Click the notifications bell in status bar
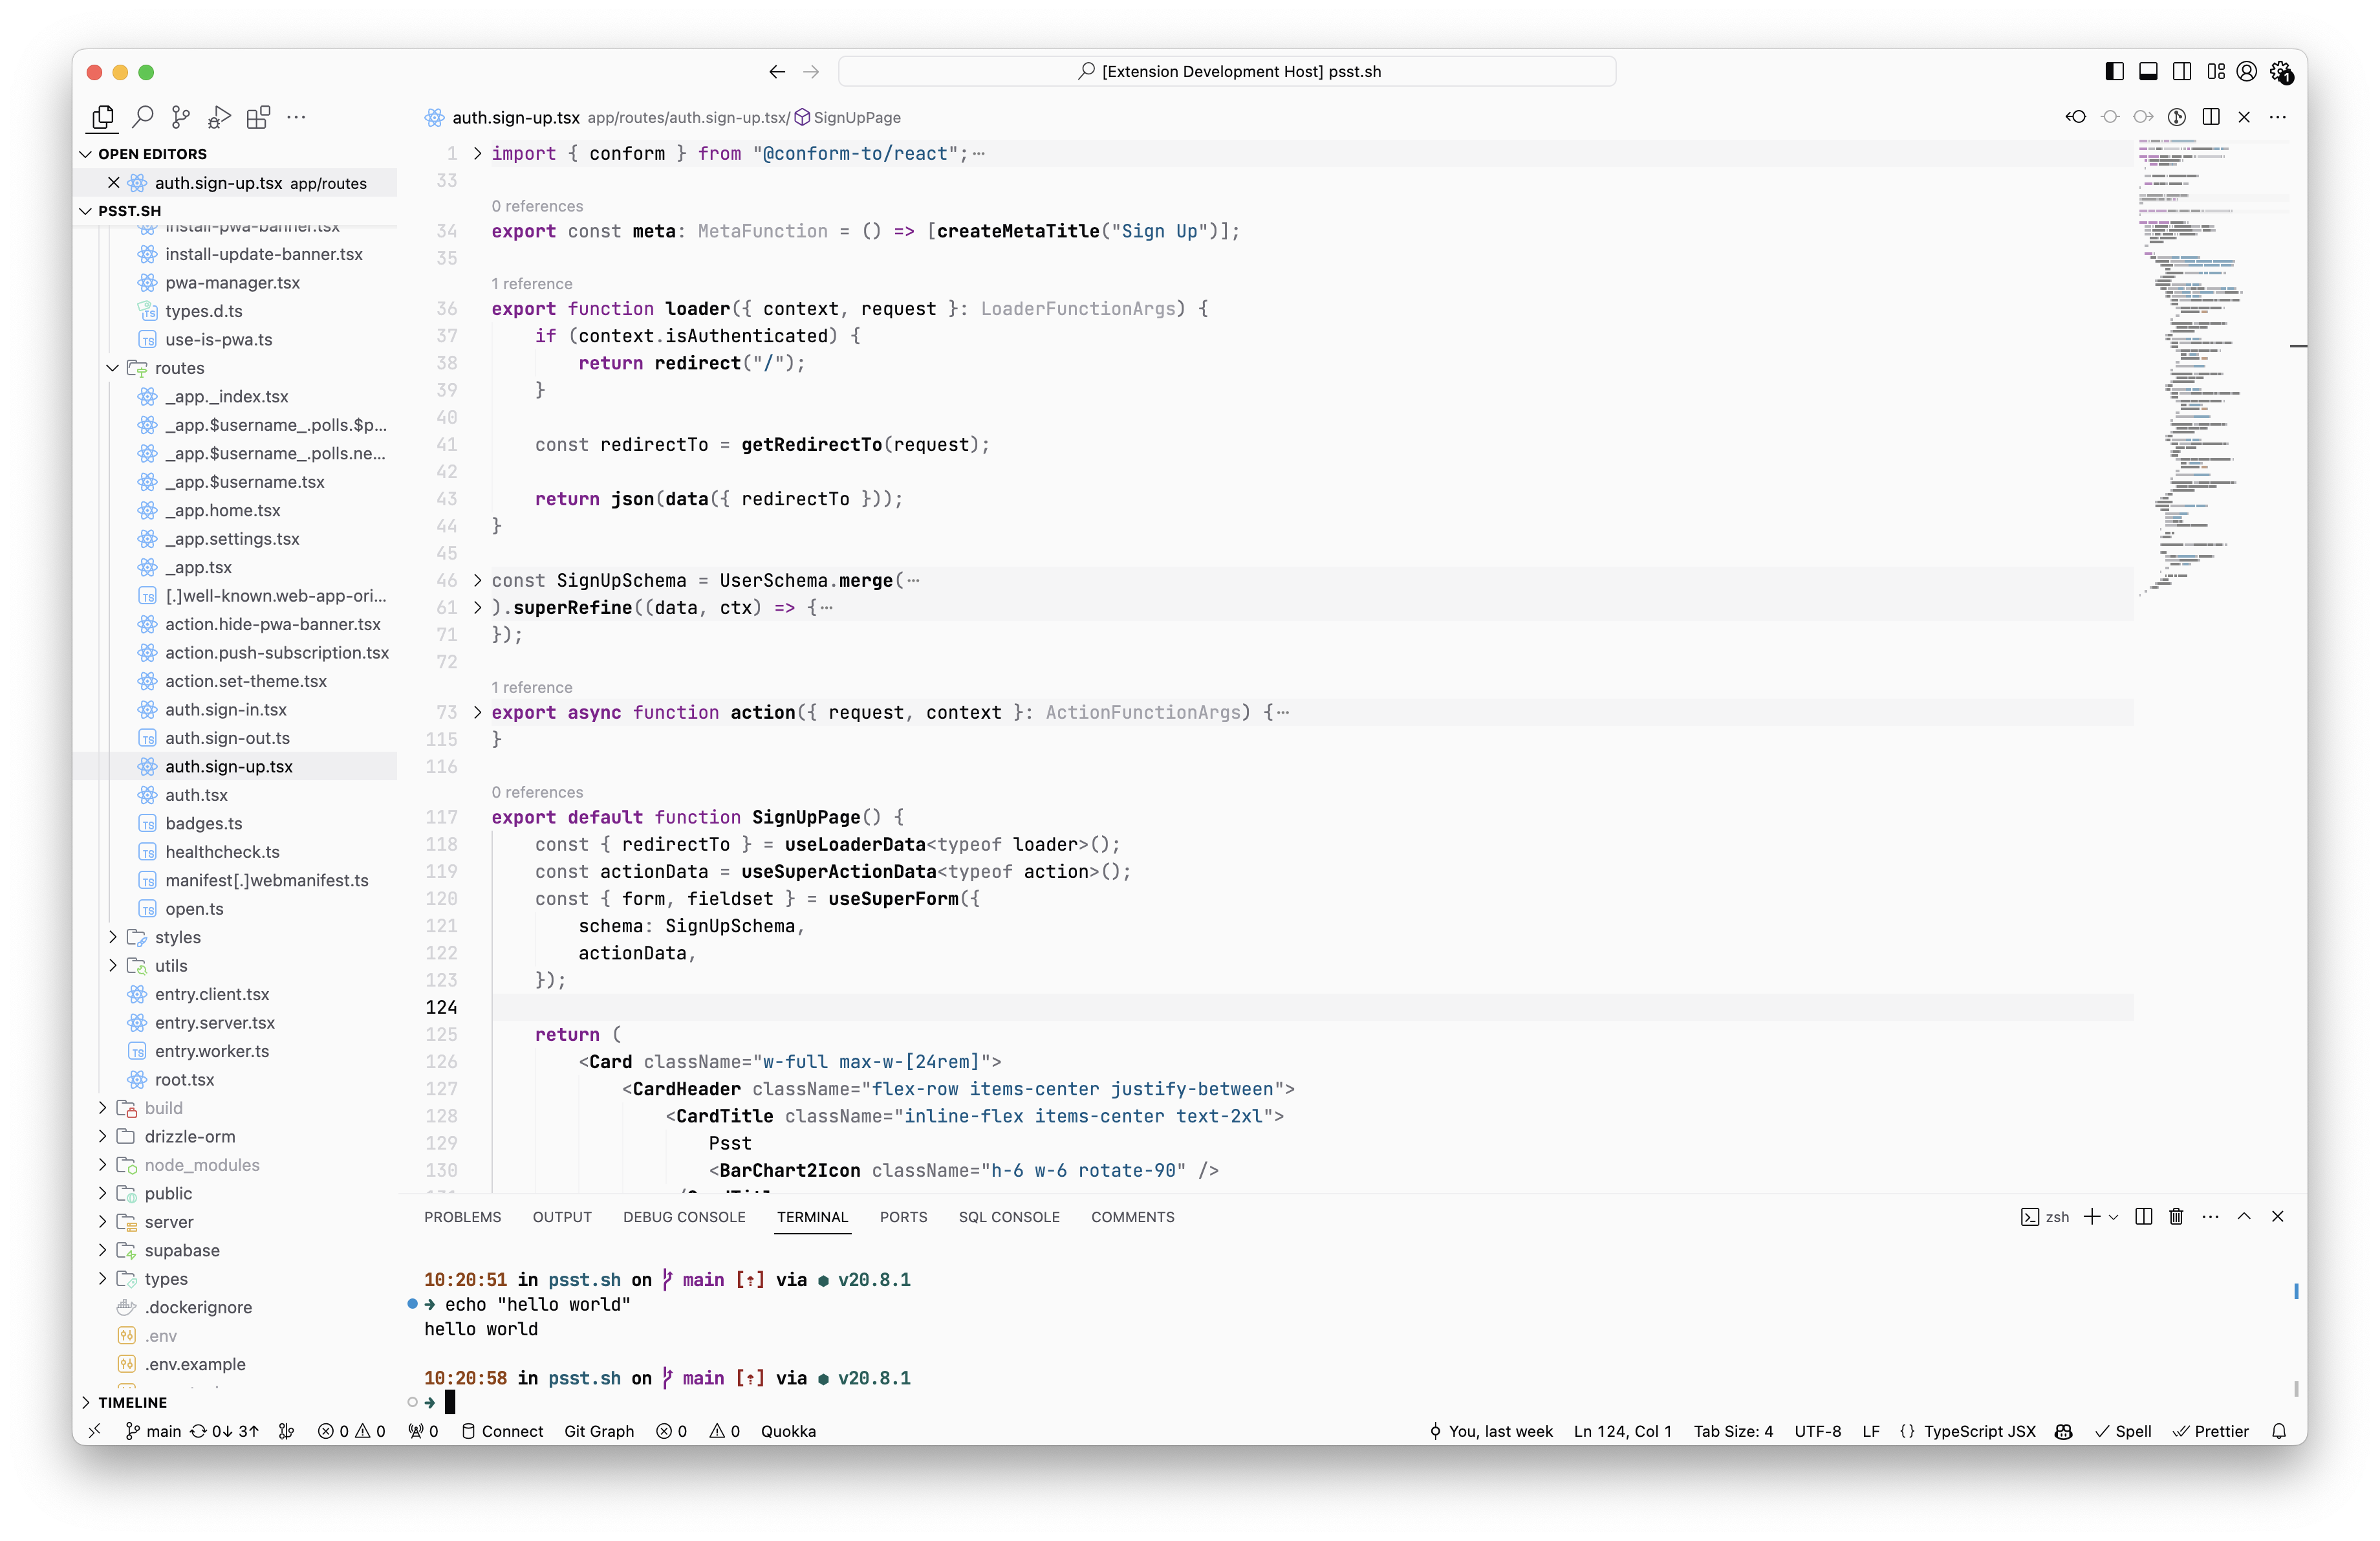 pos(2279,1431)
